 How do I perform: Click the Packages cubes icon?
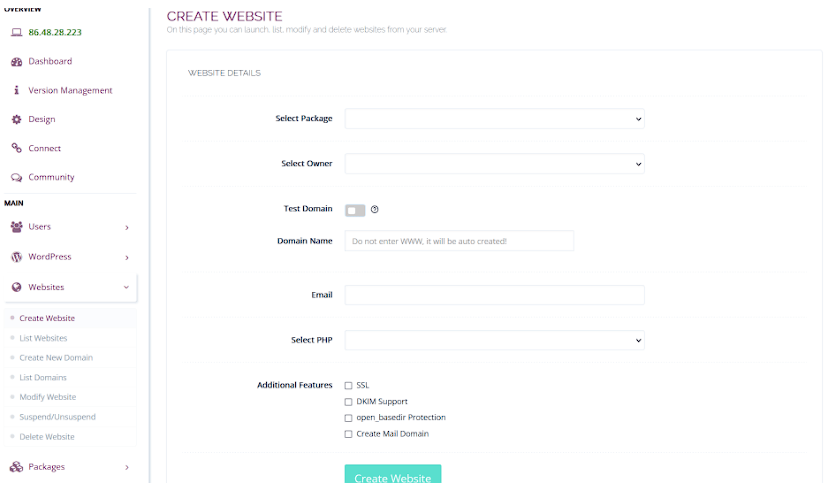tap(16, 467)
